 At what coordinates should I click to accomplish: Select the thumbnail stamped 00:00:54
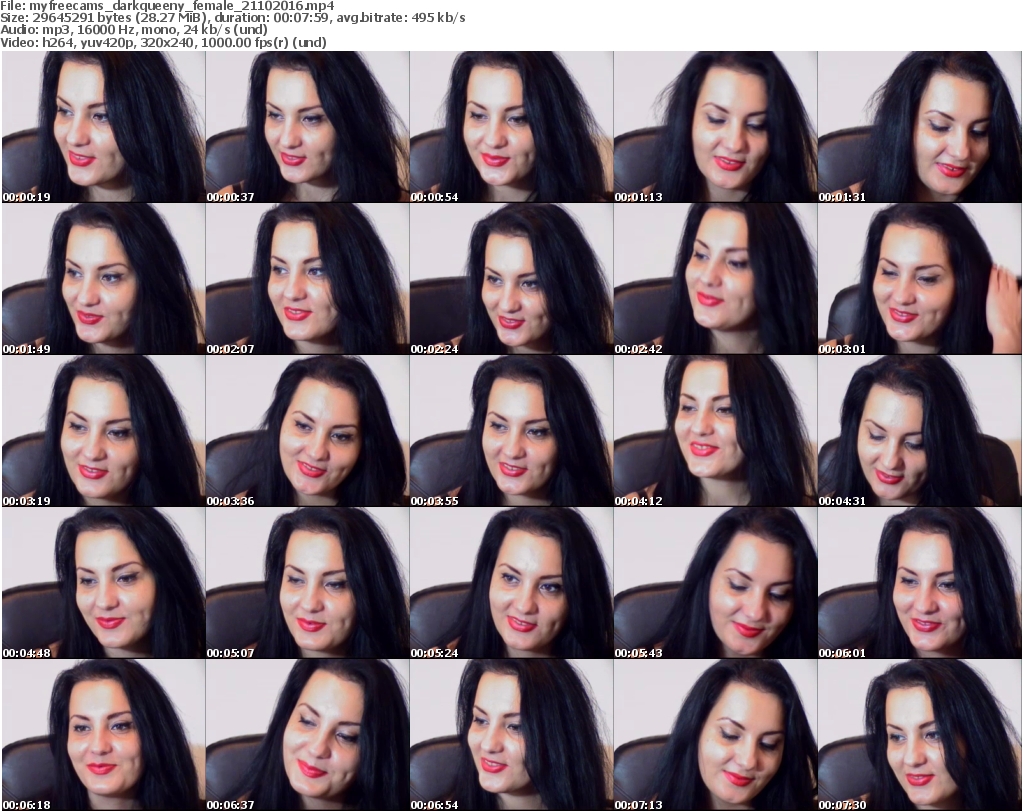pos(511,127)
